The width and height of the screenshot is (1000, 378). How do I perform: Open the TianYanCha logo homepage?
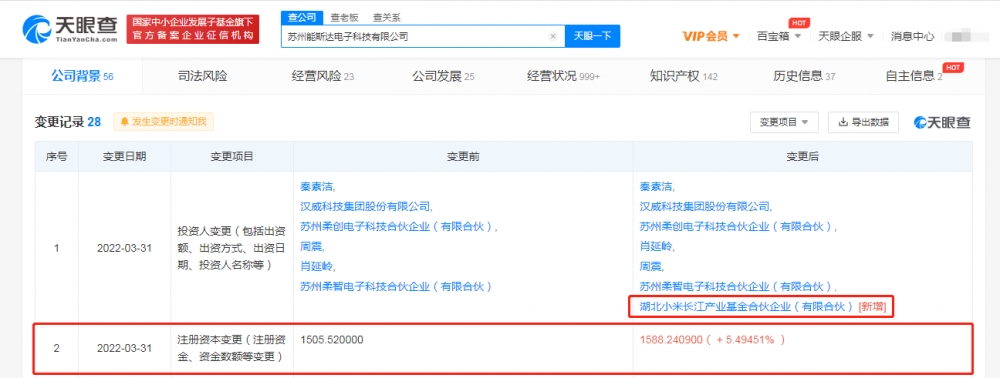[70, 28]
